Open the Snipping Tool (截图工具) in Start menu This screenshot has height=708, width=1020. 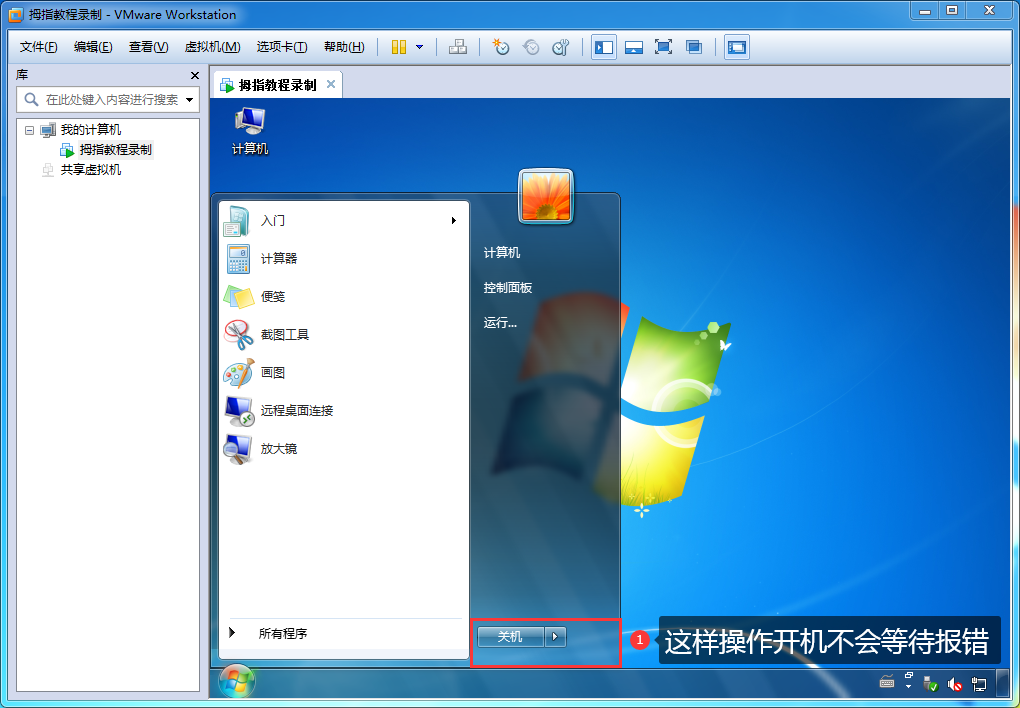pyautogui.click(x=285, y=335)
